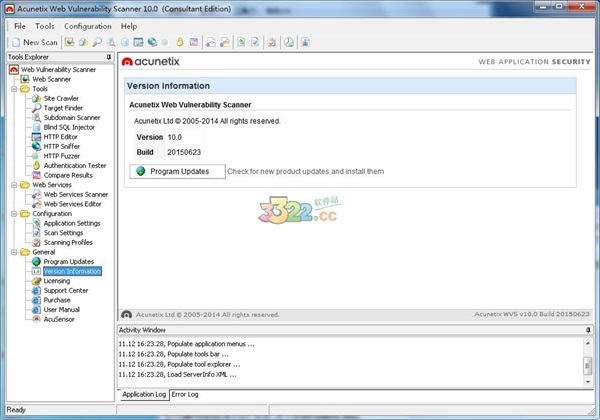This screenshot has height=420, width=600.
Task: Select Compare Results tree item
Action: click(x=68, y=175)
